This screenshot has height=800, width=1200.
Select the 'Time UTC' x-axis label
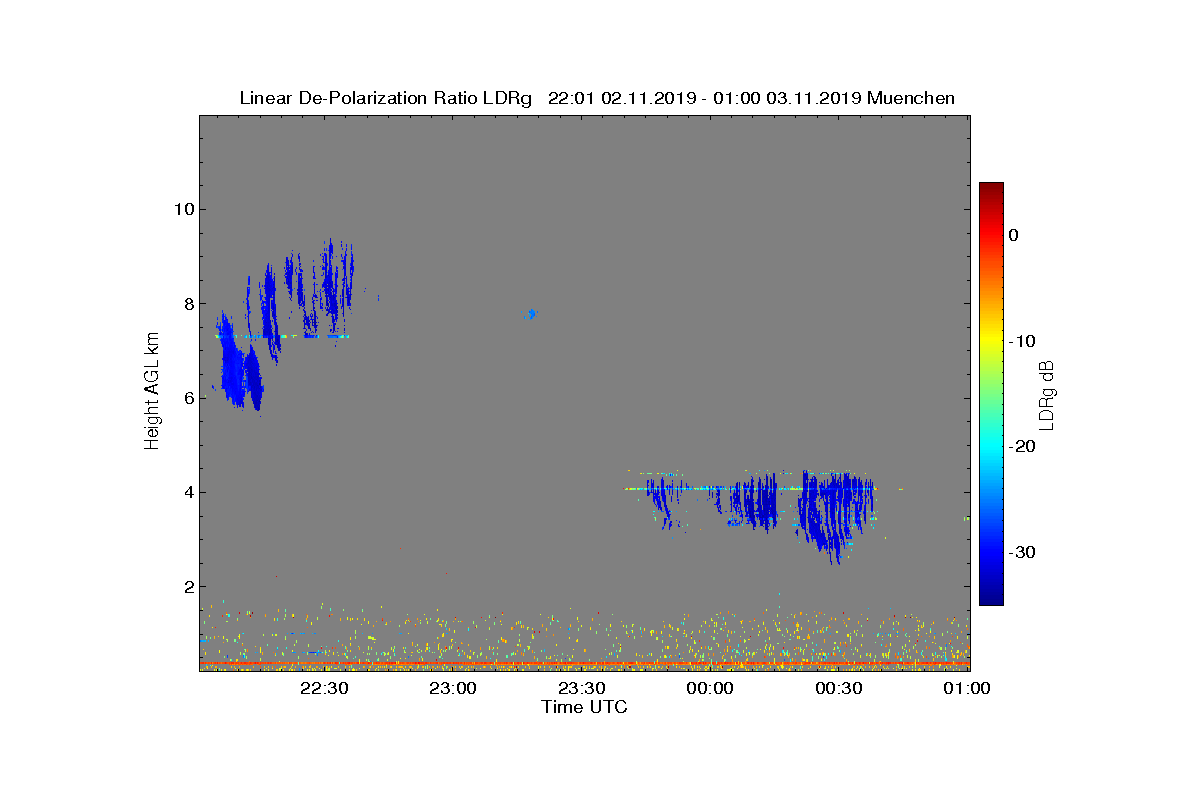tap(584, 707)
